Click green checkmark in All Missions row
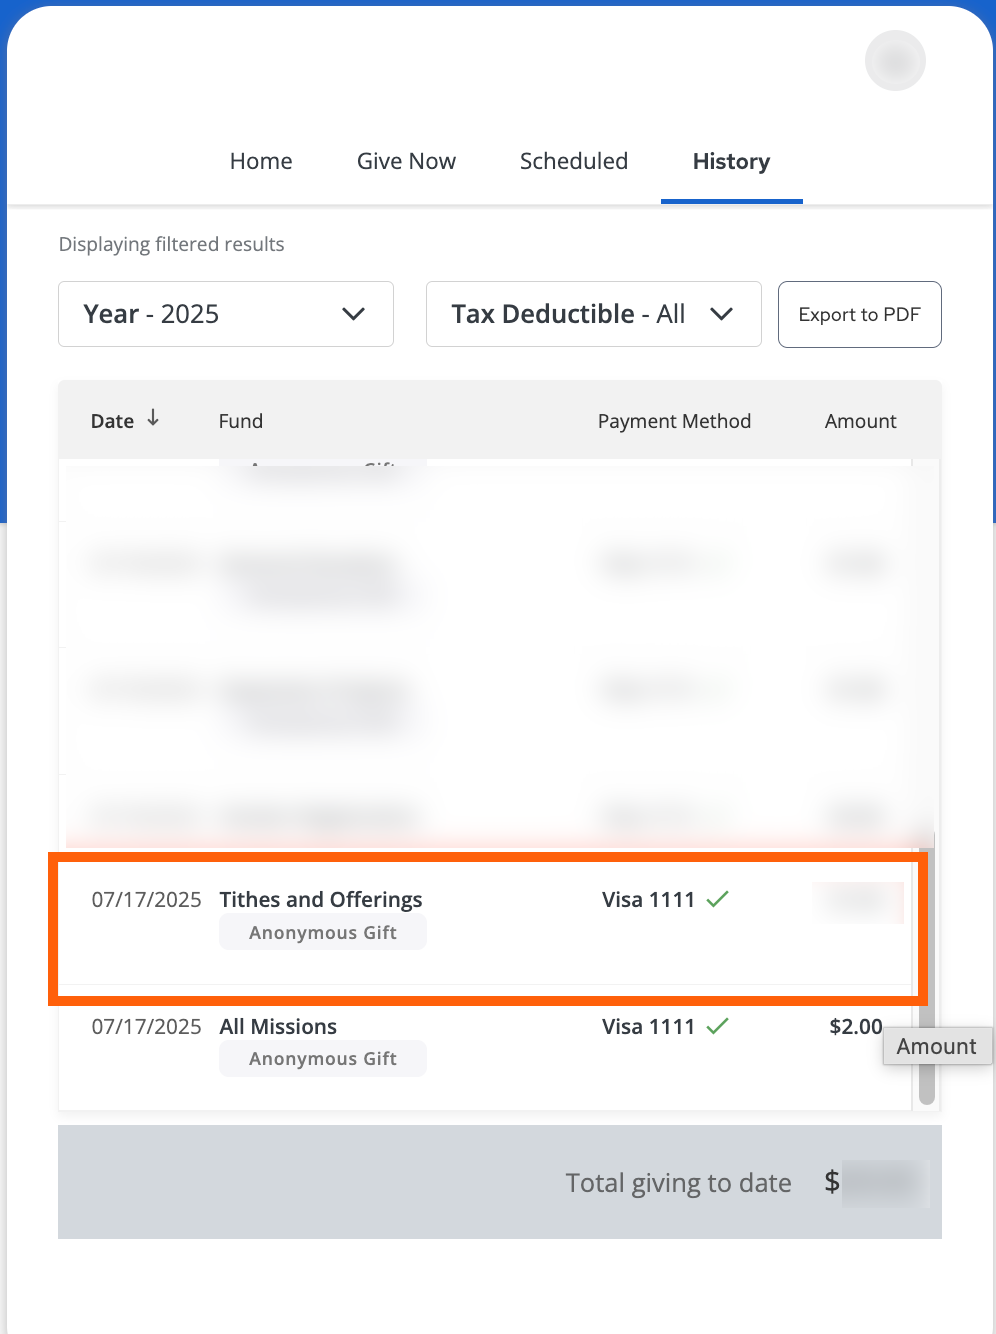This screenshot has height=1334, width=996. pyautogui.click(x=717, y=1026)
